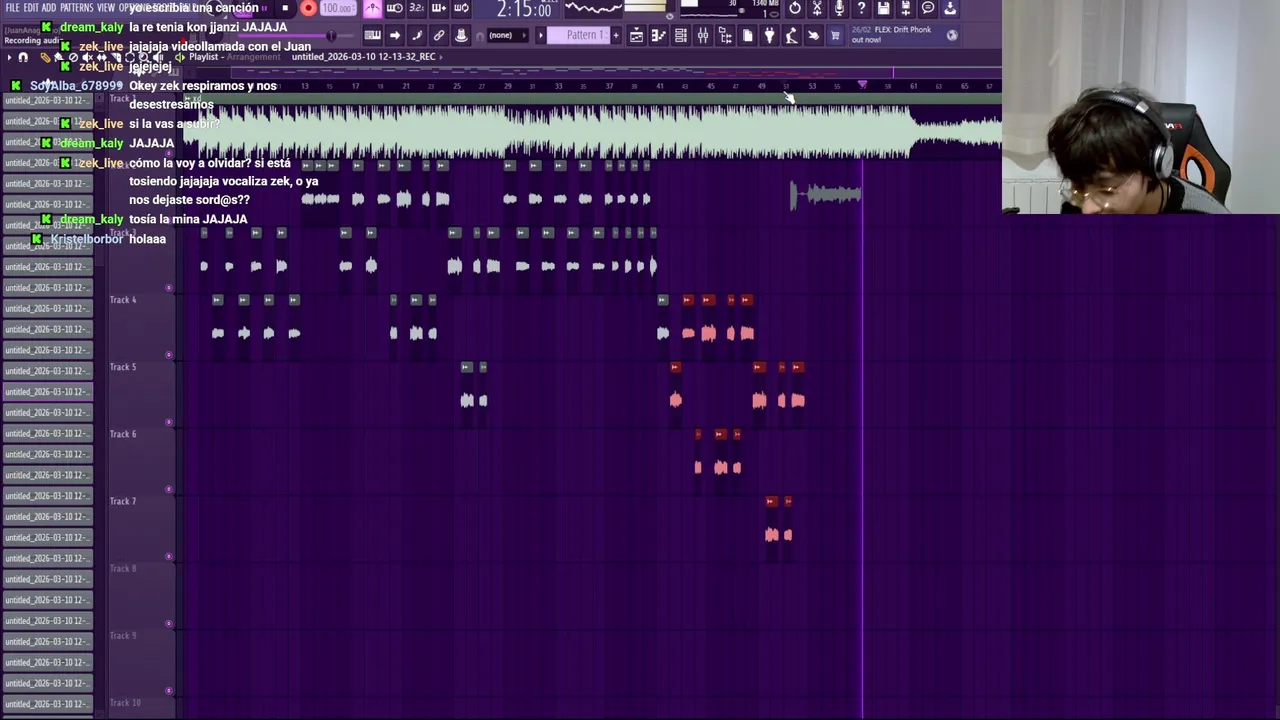Select the playlist Zoom magnifier tool
1280x720 pixels.
click(143, 58)
